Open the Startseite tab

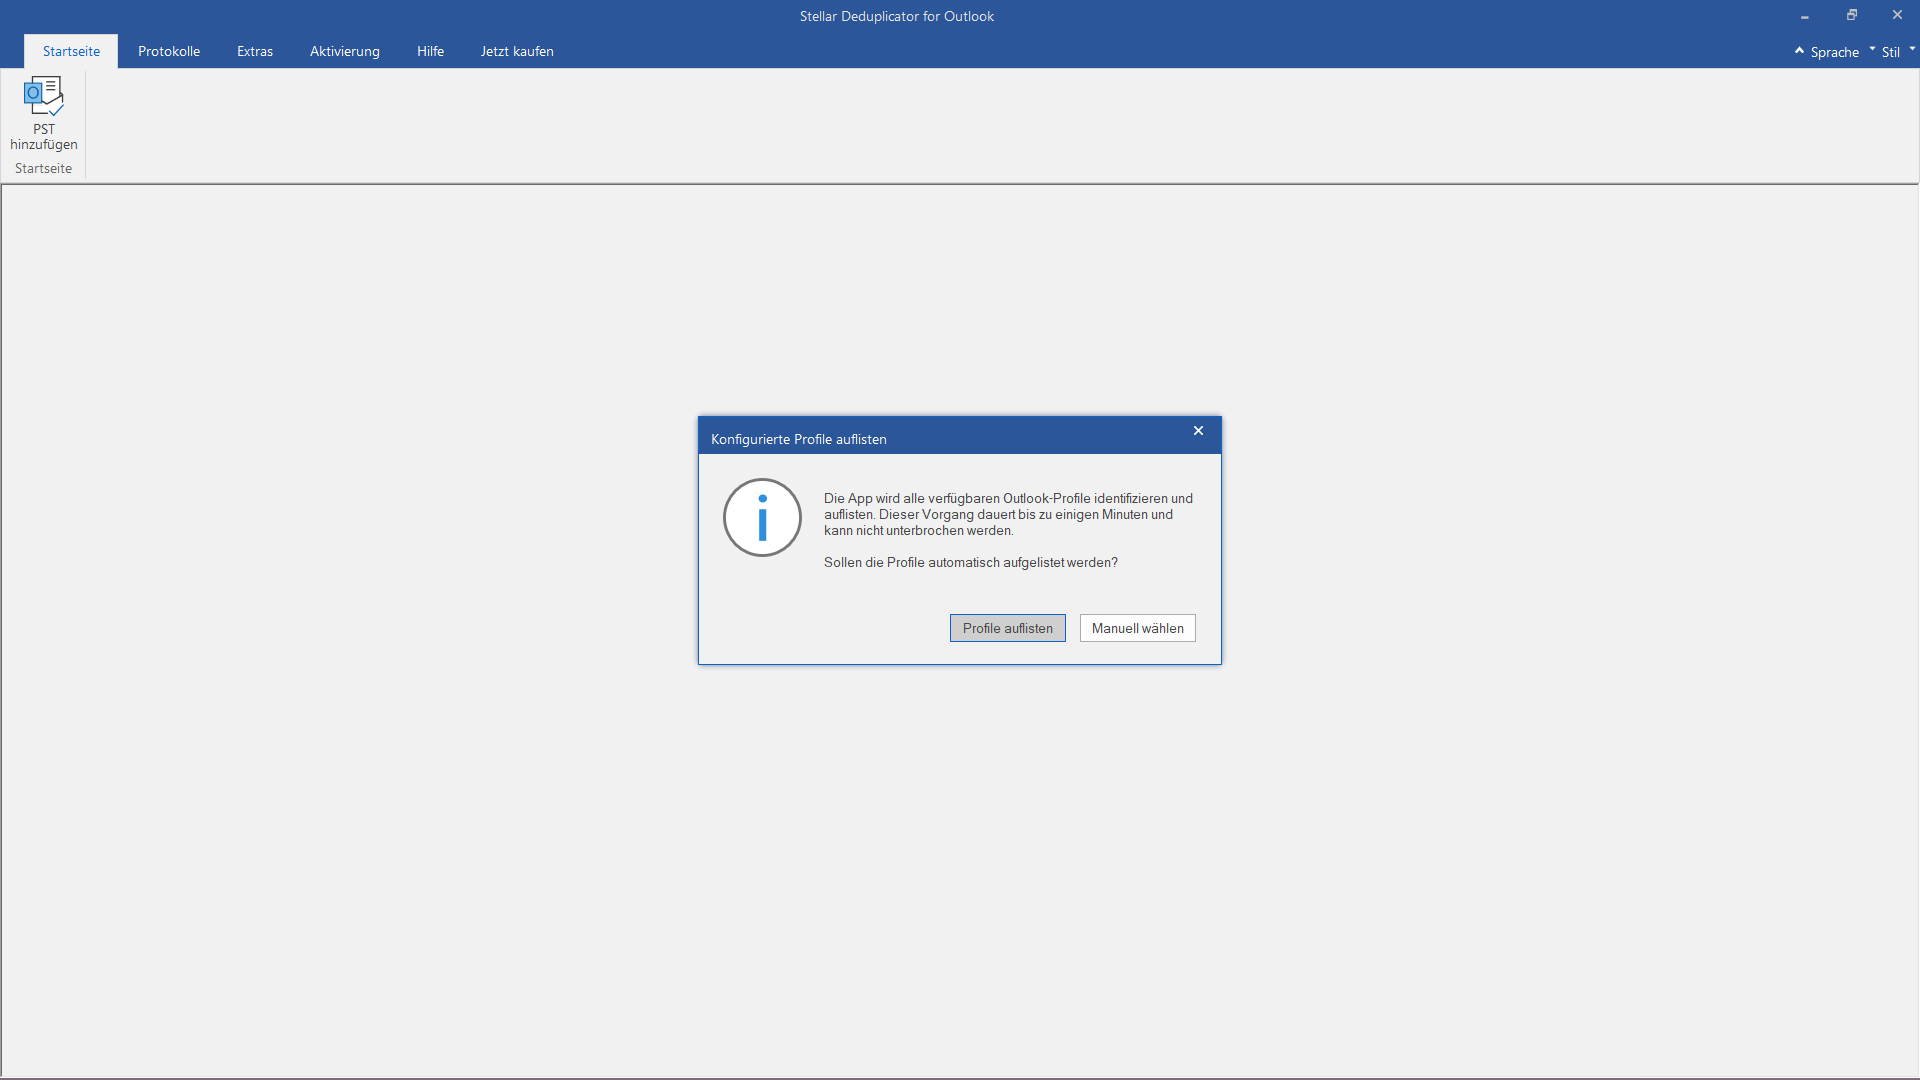click(71, 51)
